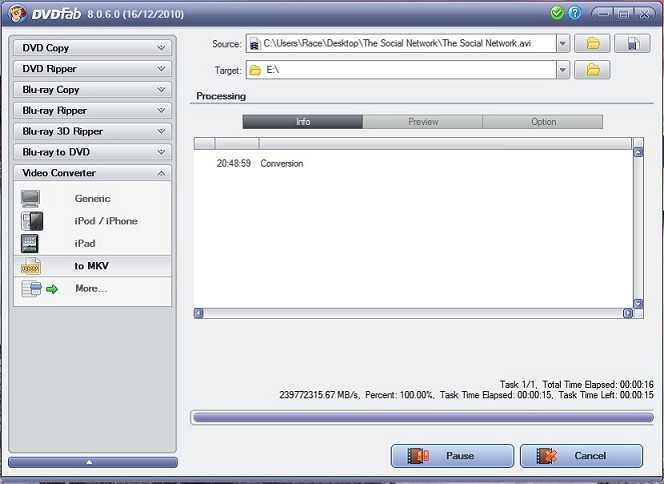Minimize the DVDFab window
Image resolution: width=664 pixels, height=484 pixels.
603,14
